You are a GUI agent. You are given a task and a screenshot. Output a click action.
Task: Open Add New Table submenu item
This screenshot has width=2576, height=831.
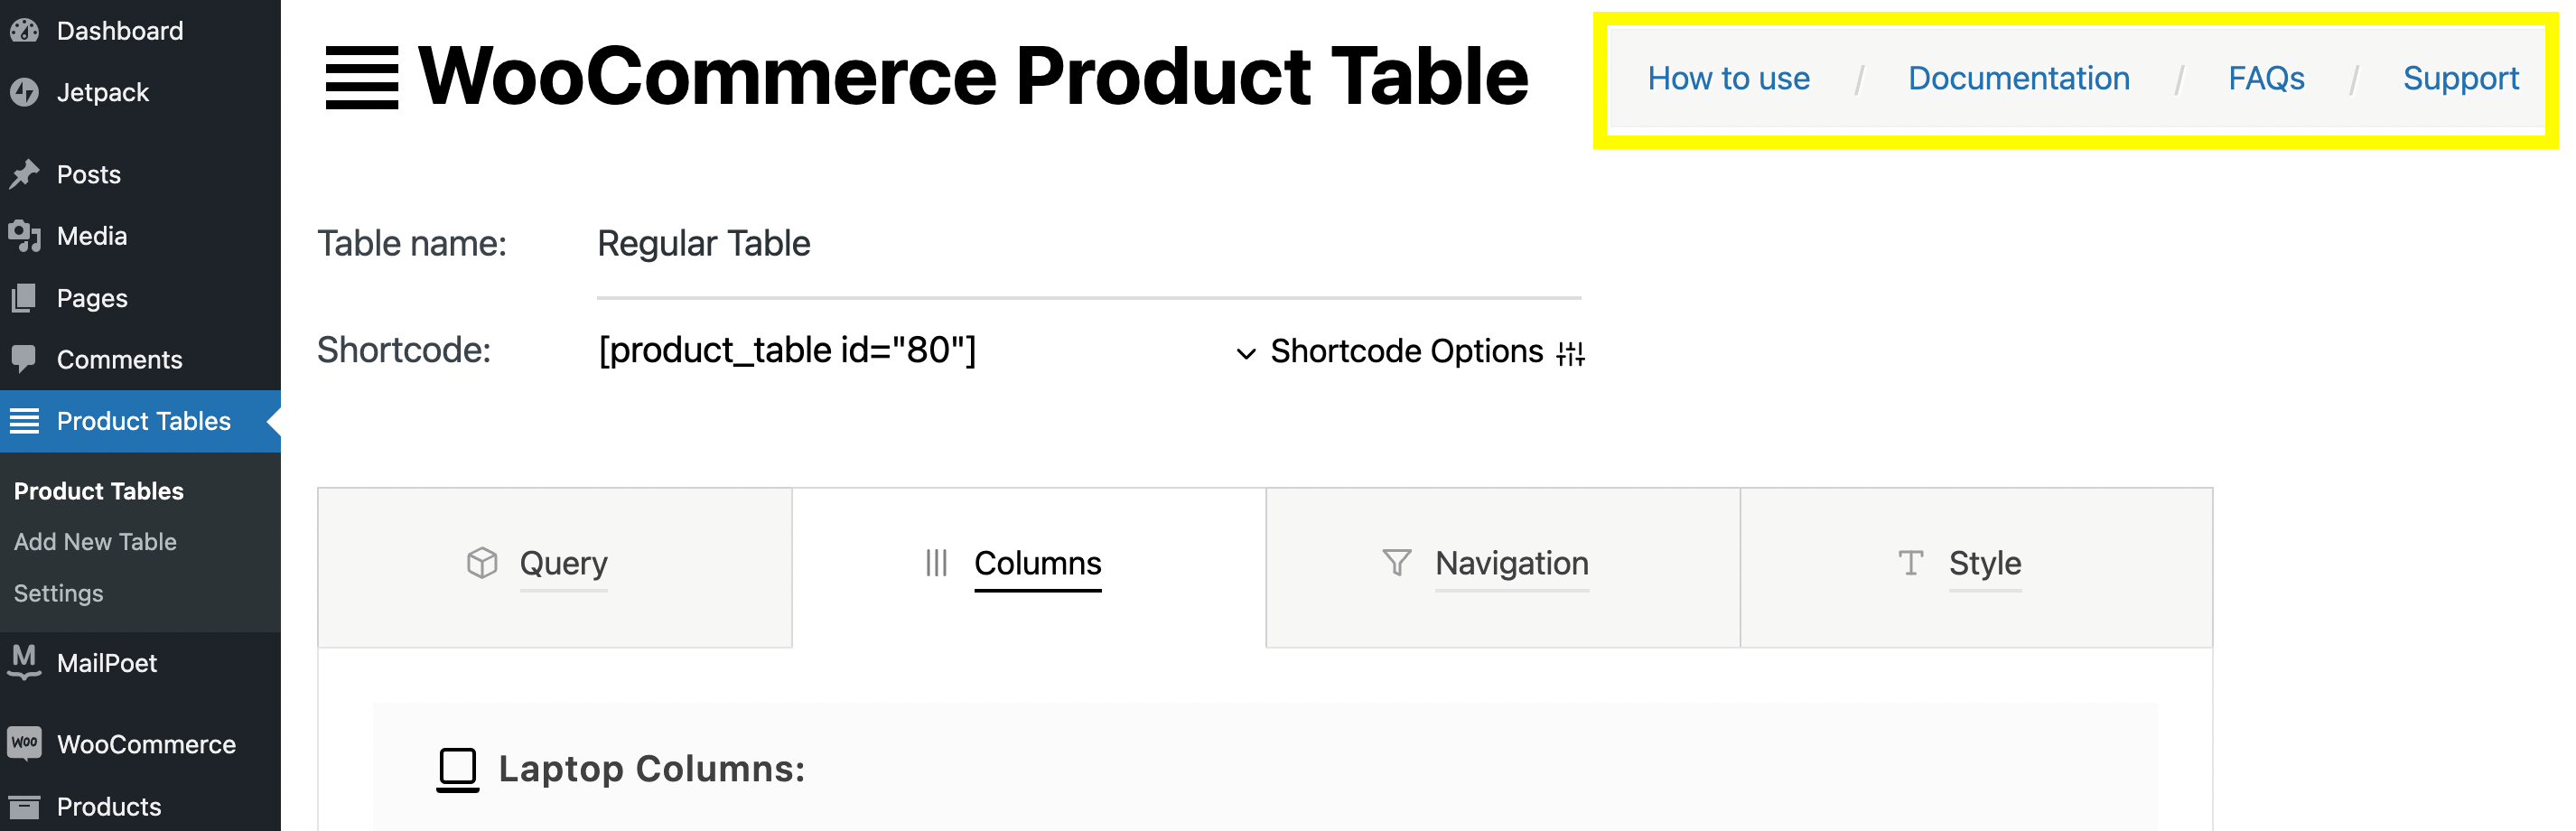95,541
